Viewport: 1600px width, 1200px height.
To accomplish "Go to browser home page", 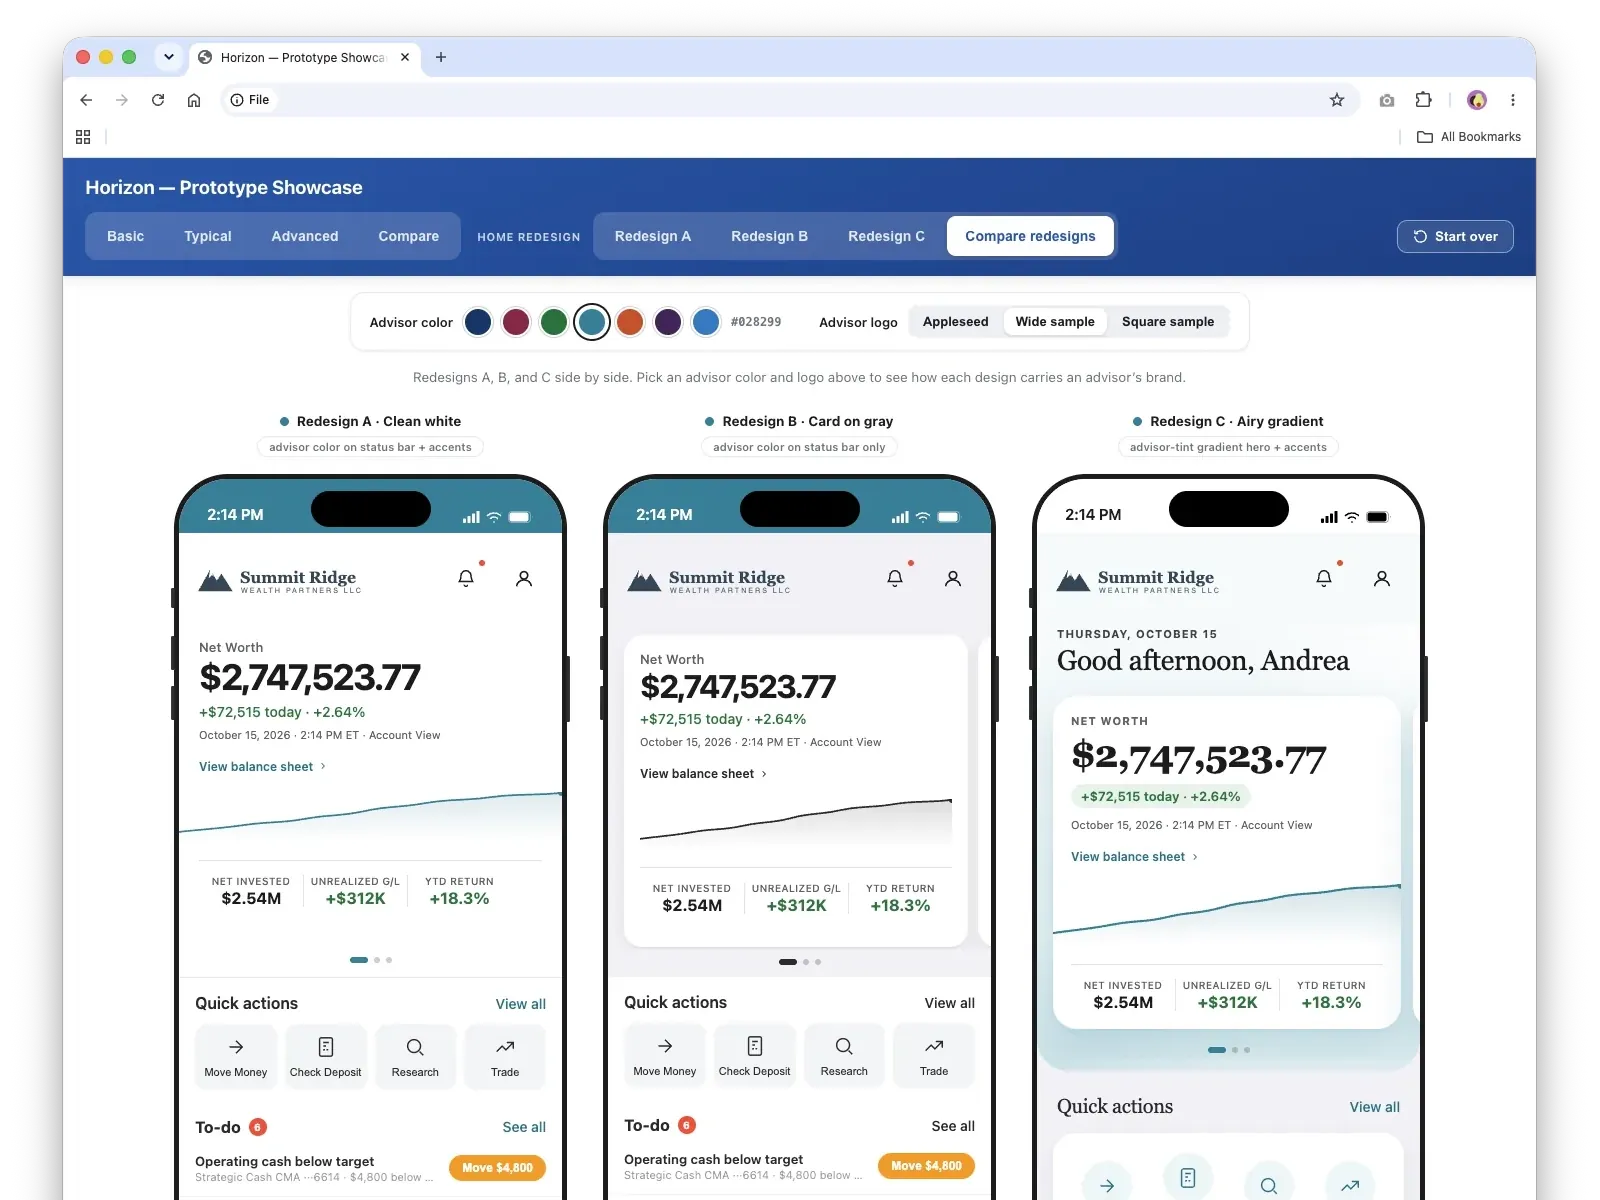I will [x=194, y=100].
